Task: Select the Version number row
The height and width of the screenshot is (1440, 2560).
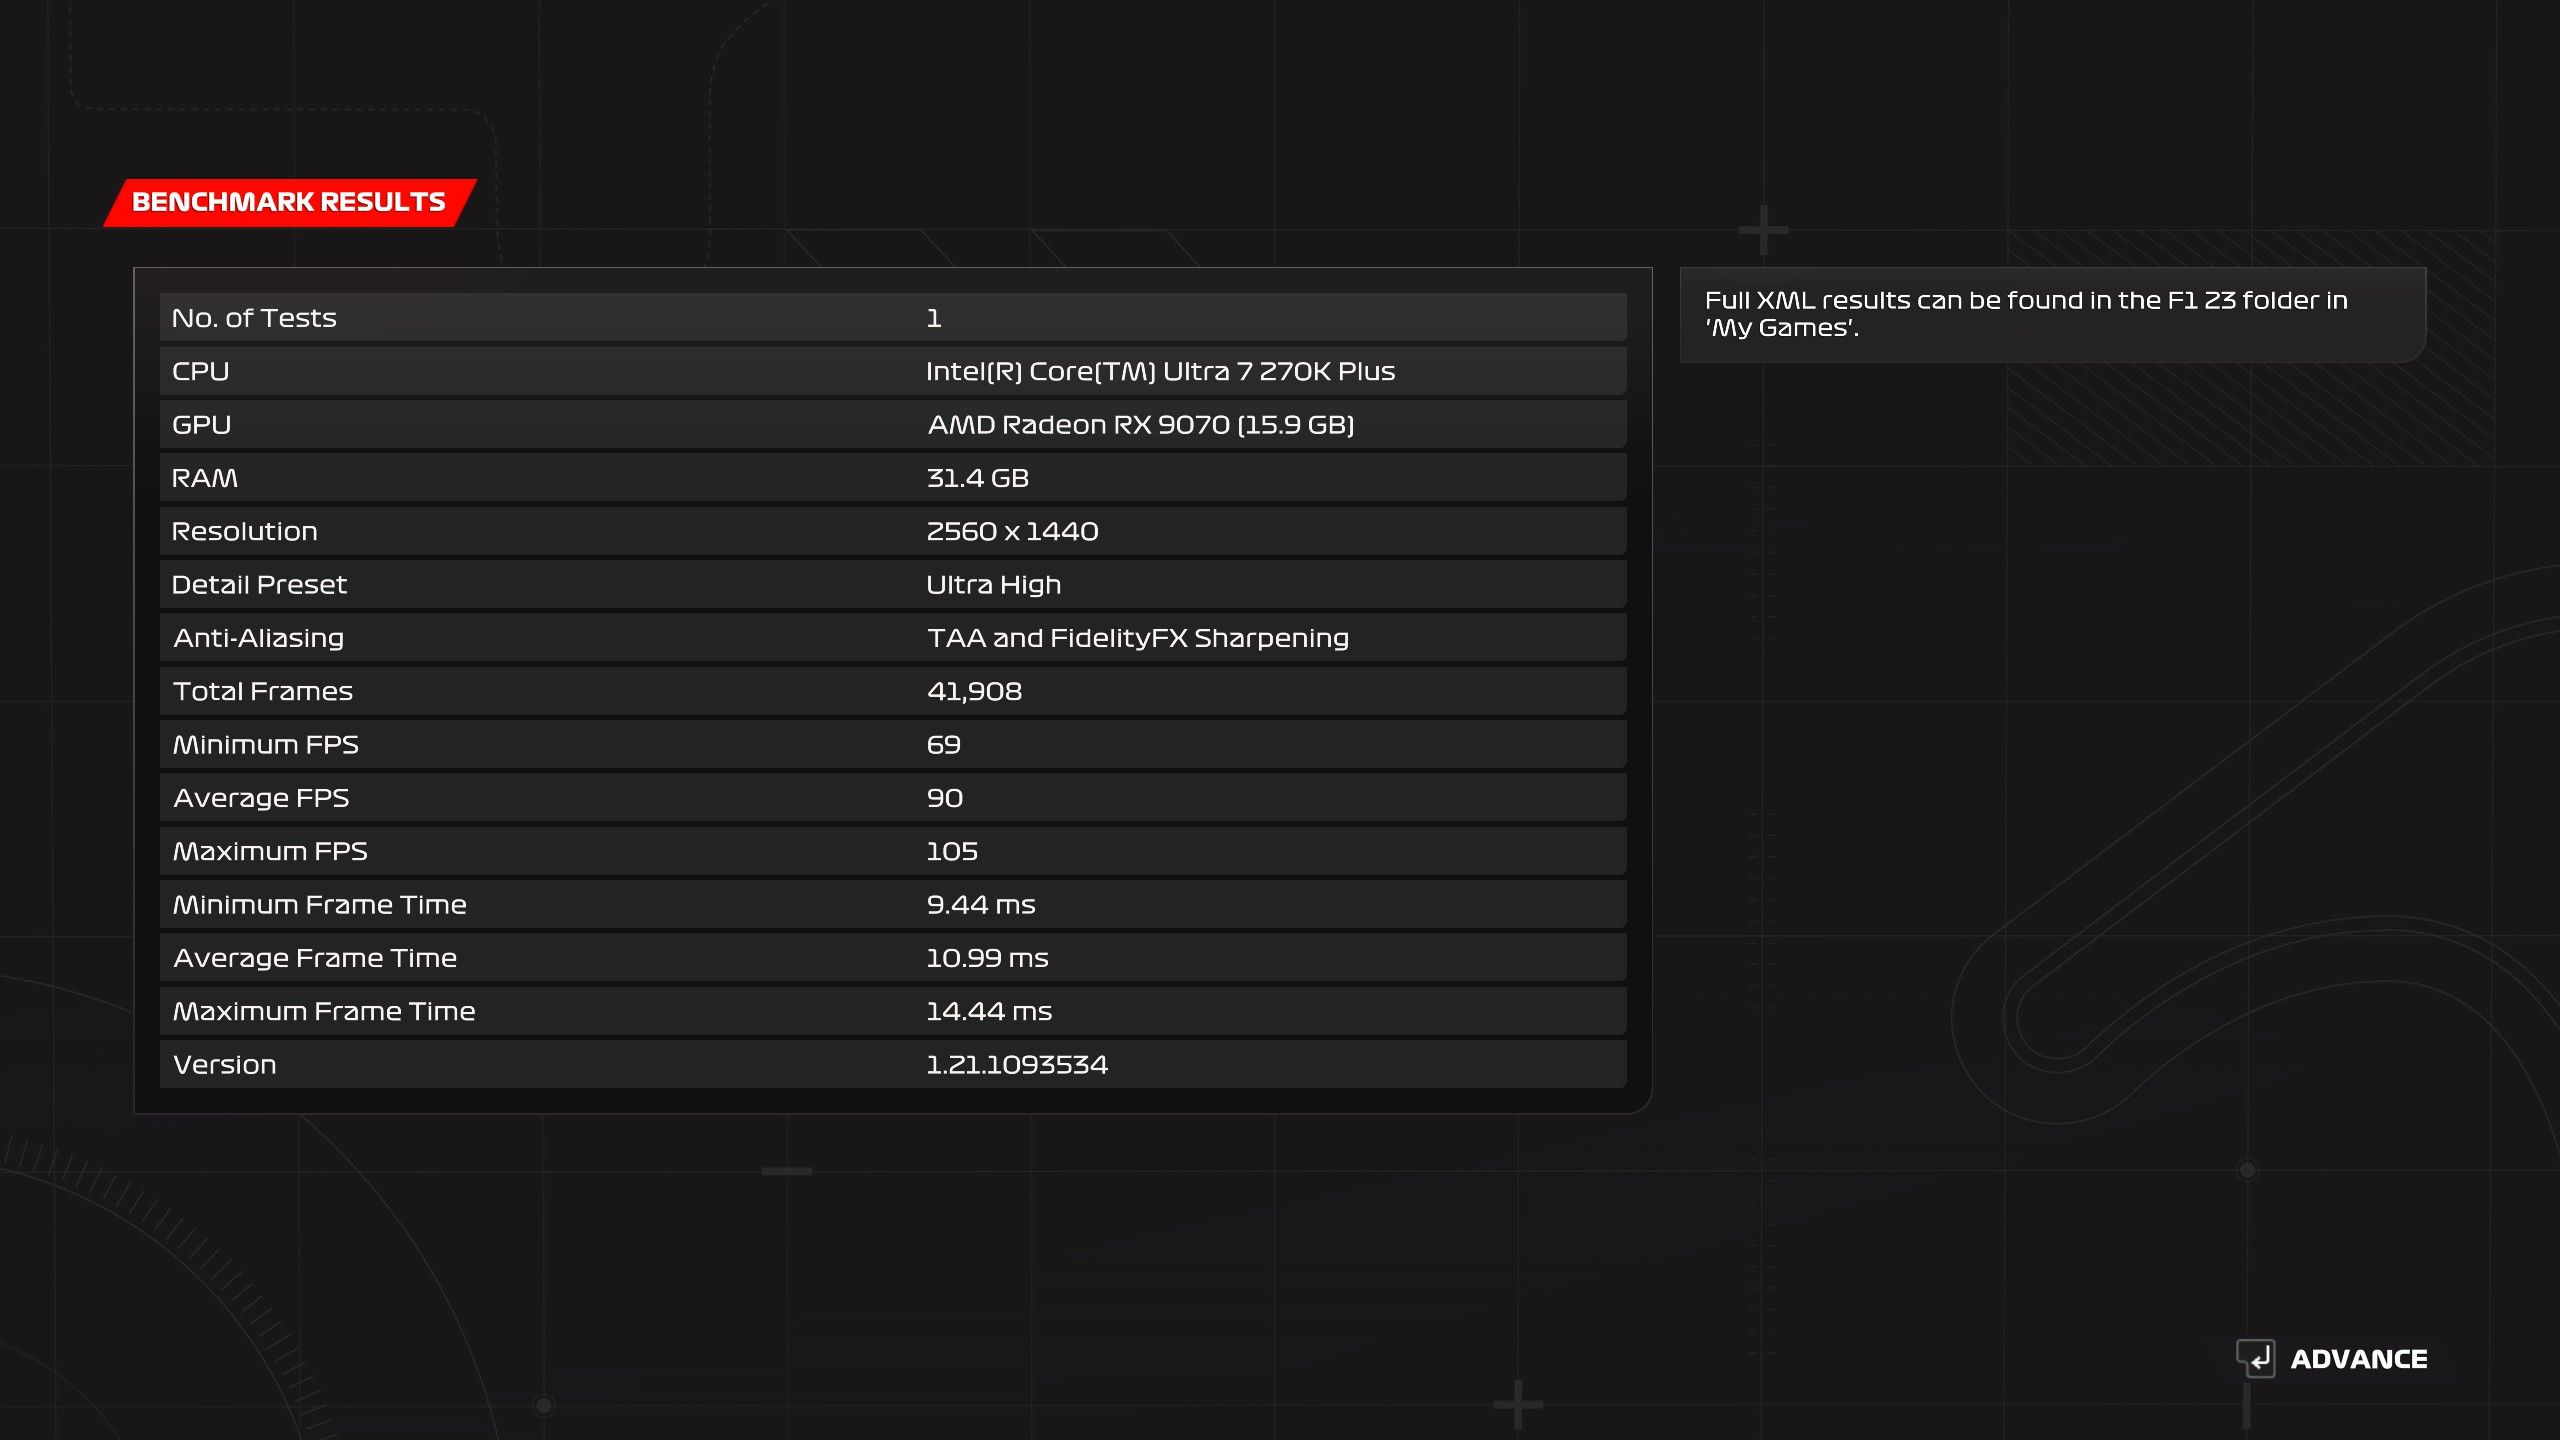Action: (892, 1065)
